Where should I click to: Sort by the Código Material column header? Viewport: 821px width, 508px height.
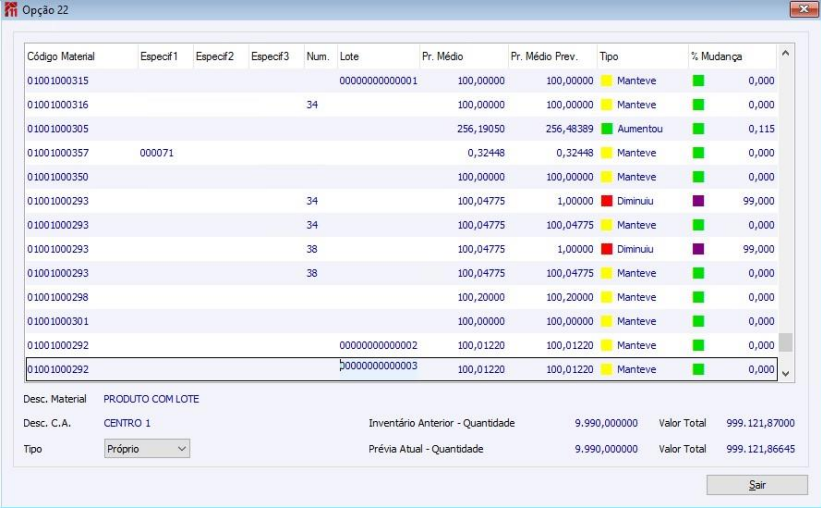81,56
